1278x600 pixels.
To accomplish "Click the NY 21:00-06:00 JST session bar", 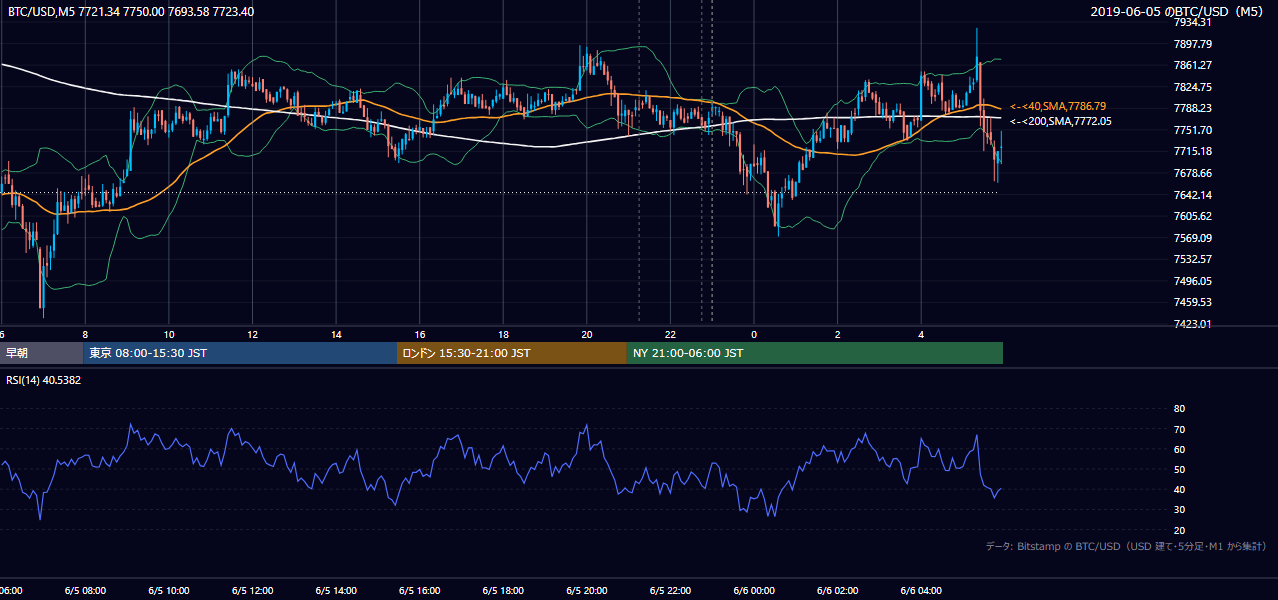I will 815,353.
